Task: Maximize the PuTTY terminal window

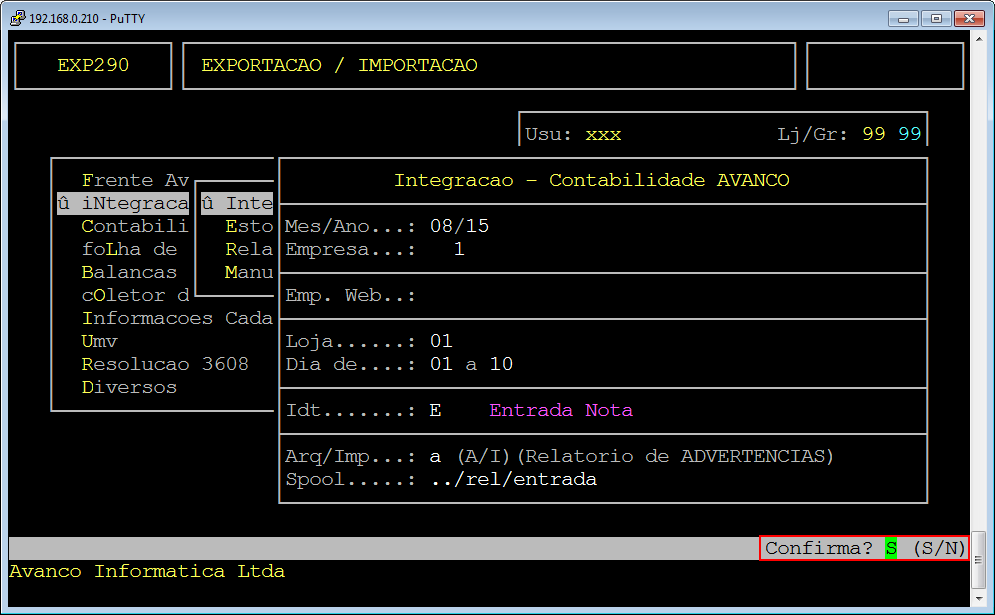Action: click(936, 18)
